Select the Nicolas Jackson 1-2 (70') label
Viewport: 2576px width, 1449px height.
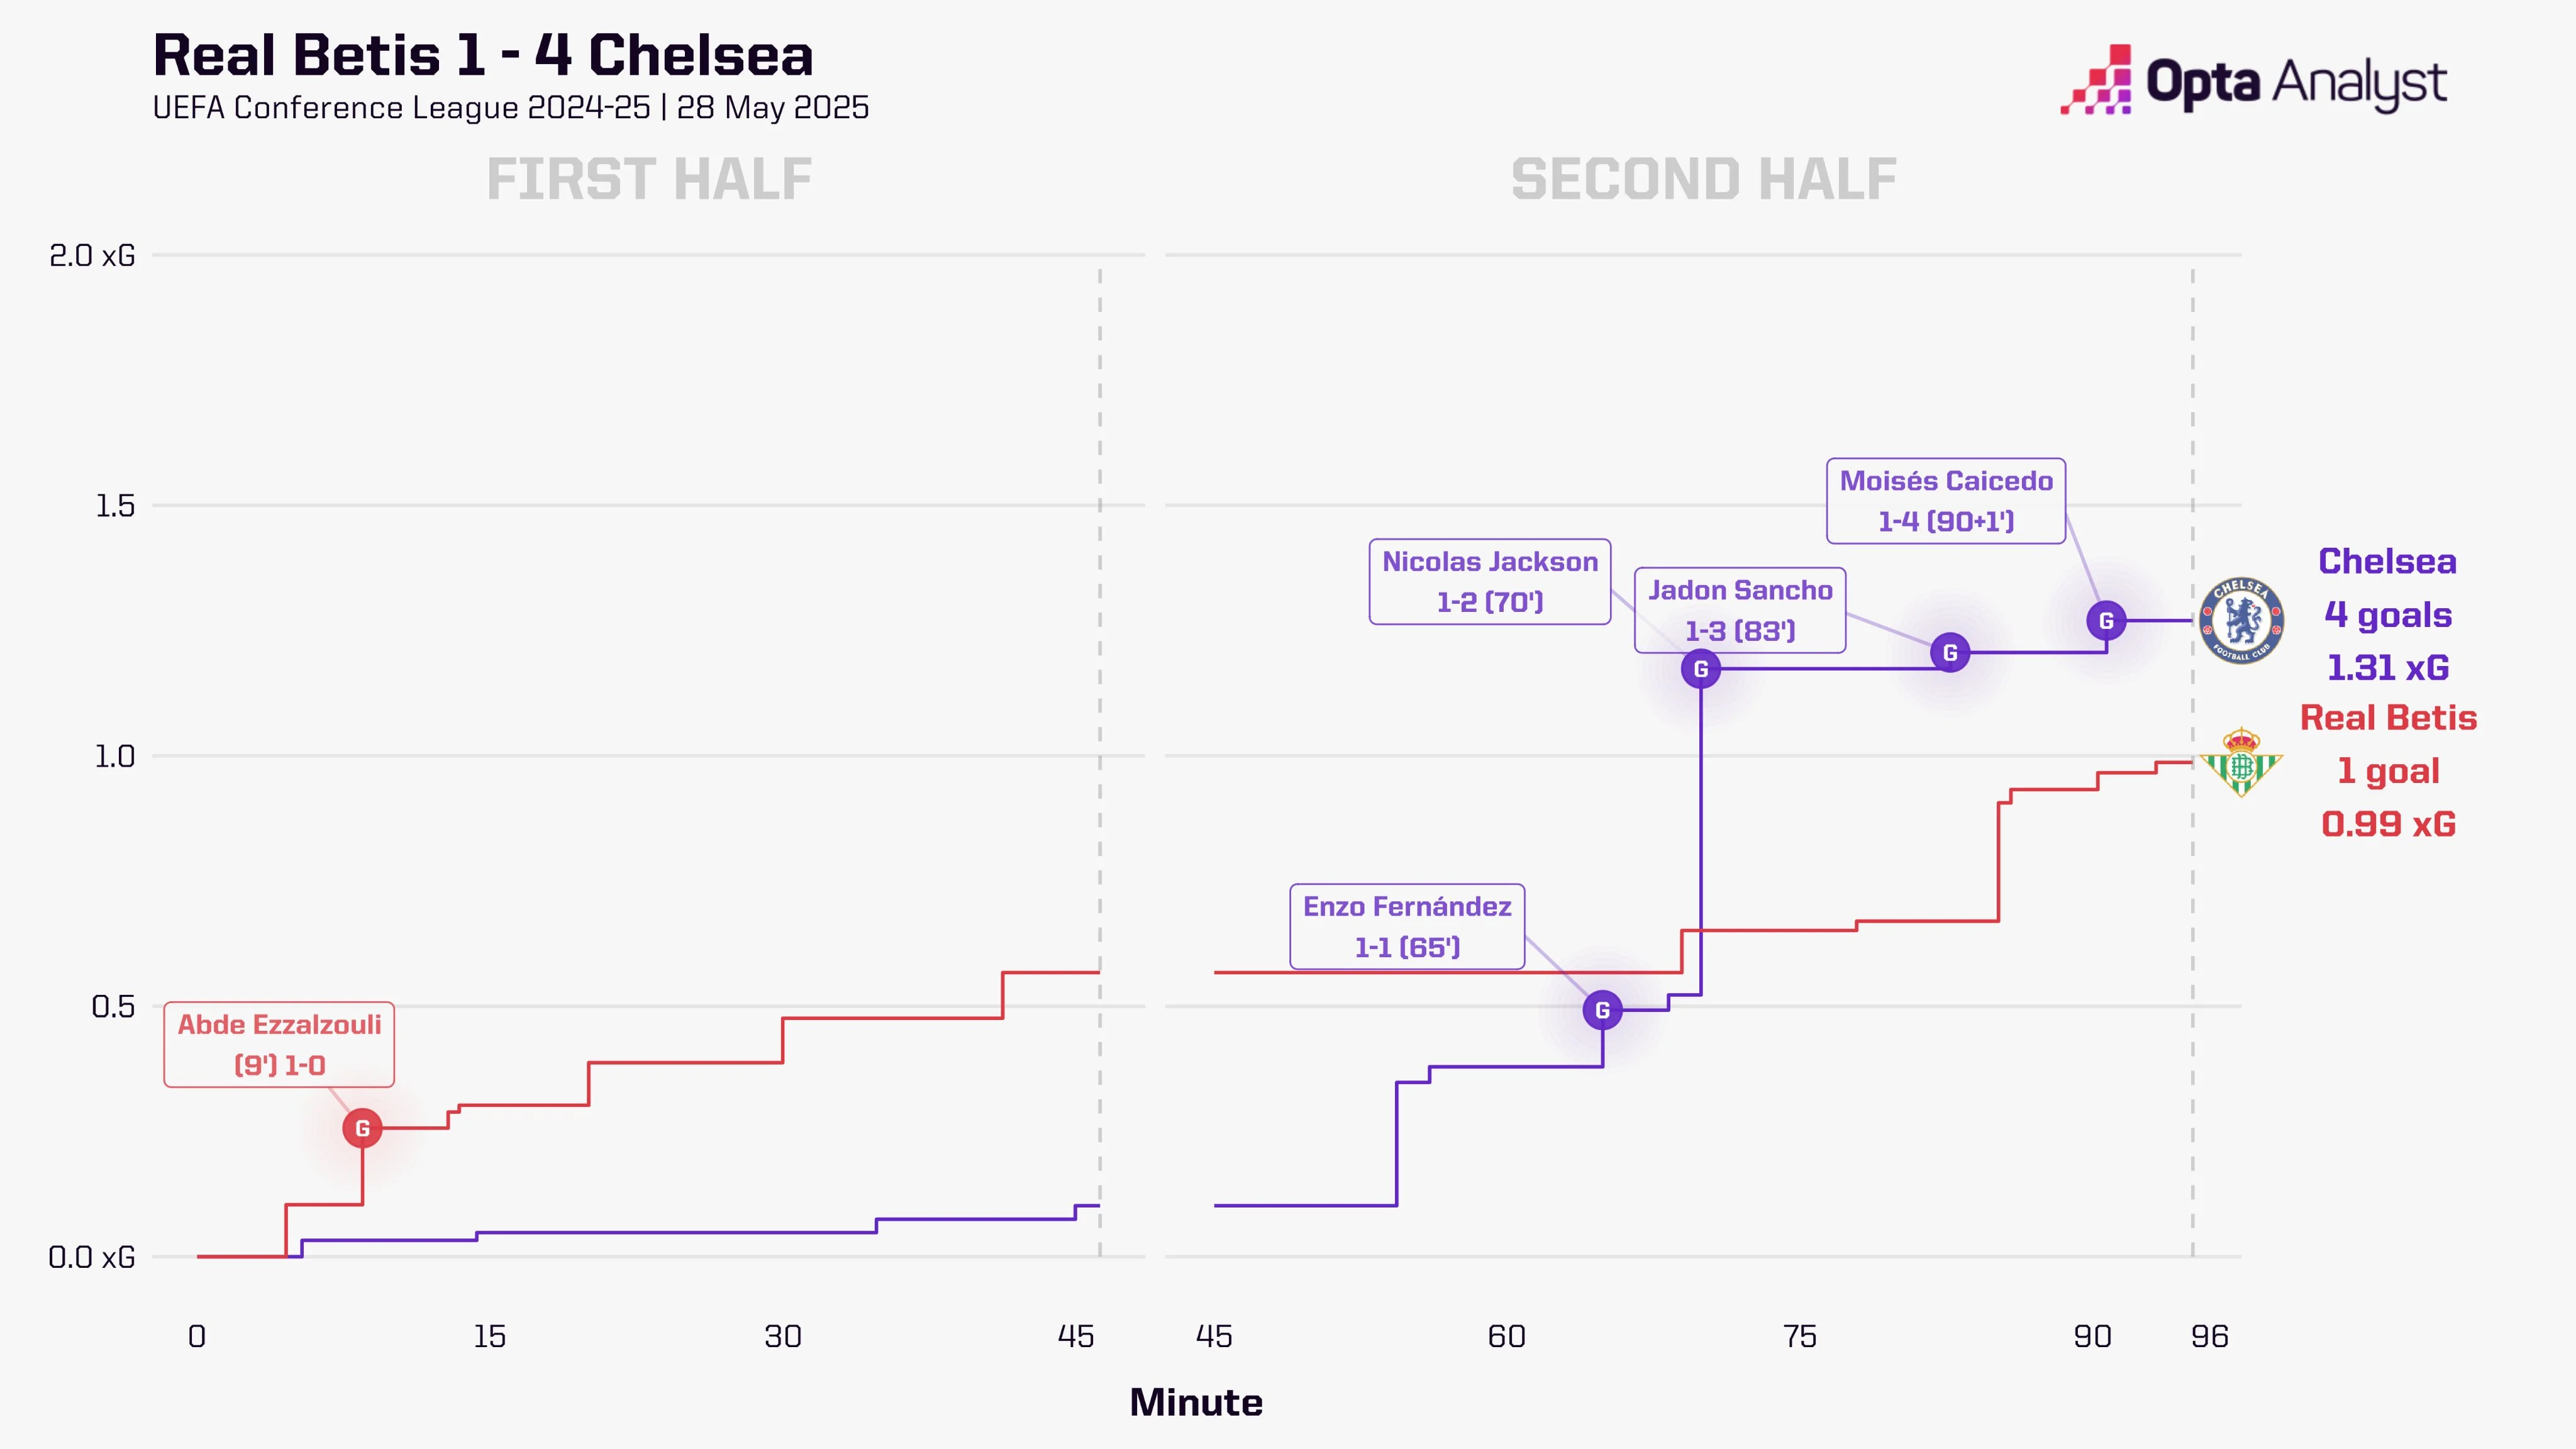coord(1490,581)
